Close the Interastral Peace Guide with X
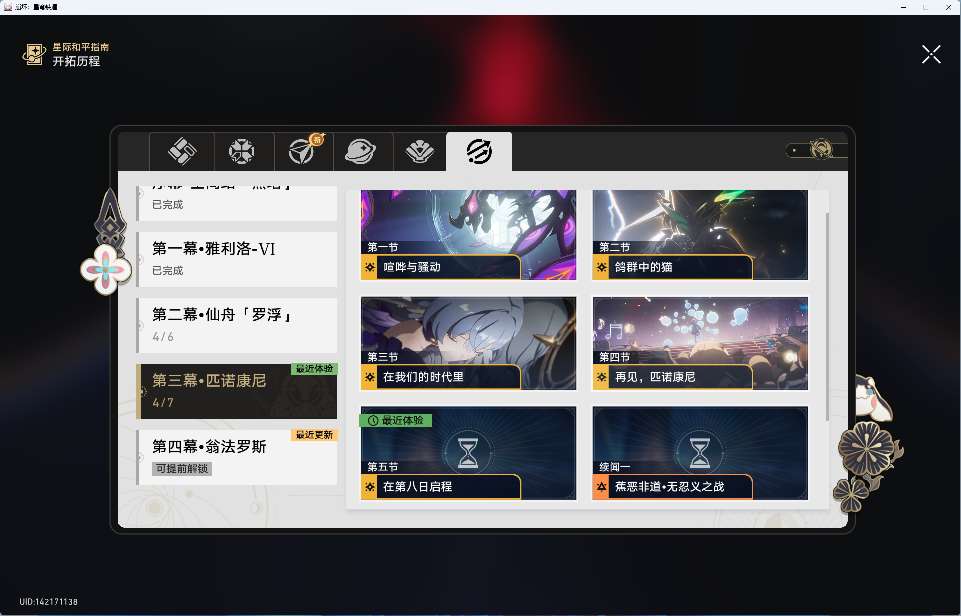The image size is (961, 616). click(931, 54)
